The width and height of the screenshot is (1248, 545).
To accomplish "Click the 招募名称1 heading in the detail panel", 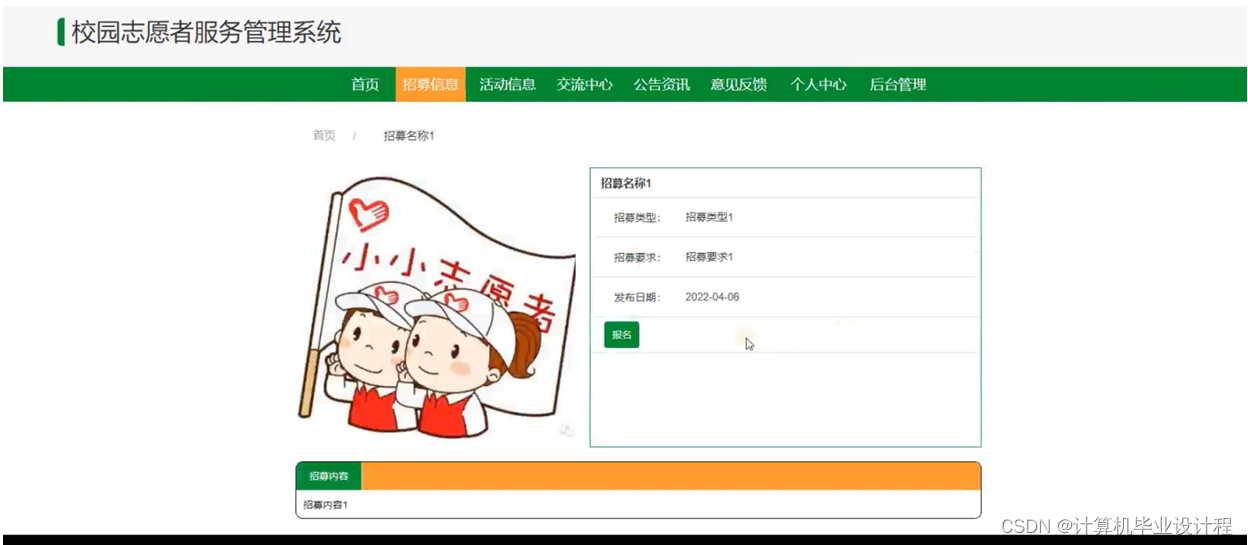I will click(x=626, y=184).
